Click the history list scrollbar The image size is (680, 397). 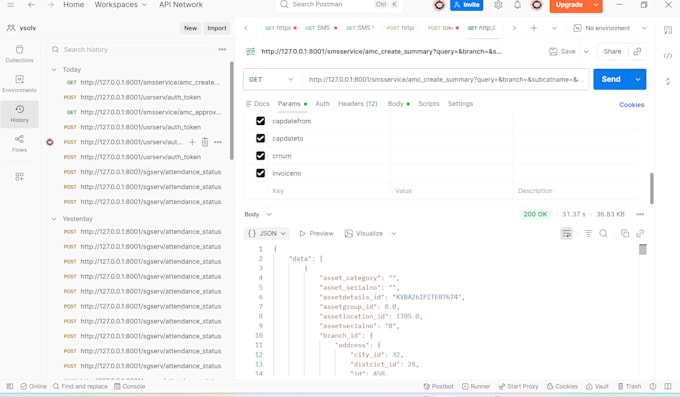[x=232, y=111]
